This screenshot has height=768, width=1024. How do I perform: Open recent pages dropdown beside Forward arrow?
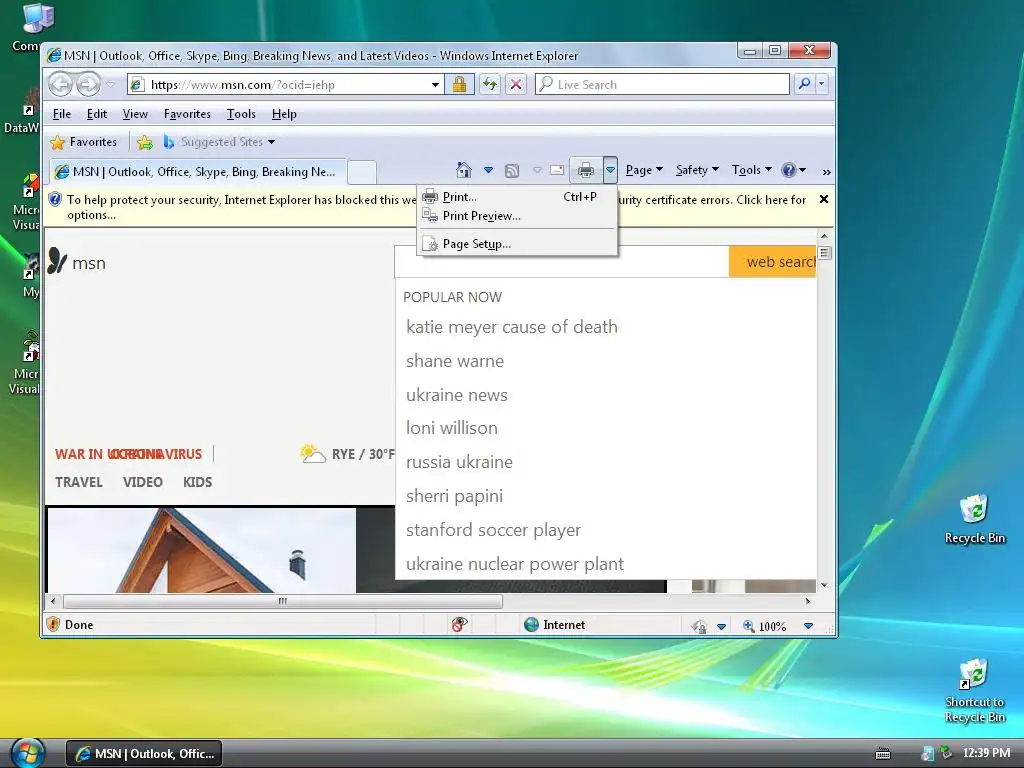pos(111,84)
